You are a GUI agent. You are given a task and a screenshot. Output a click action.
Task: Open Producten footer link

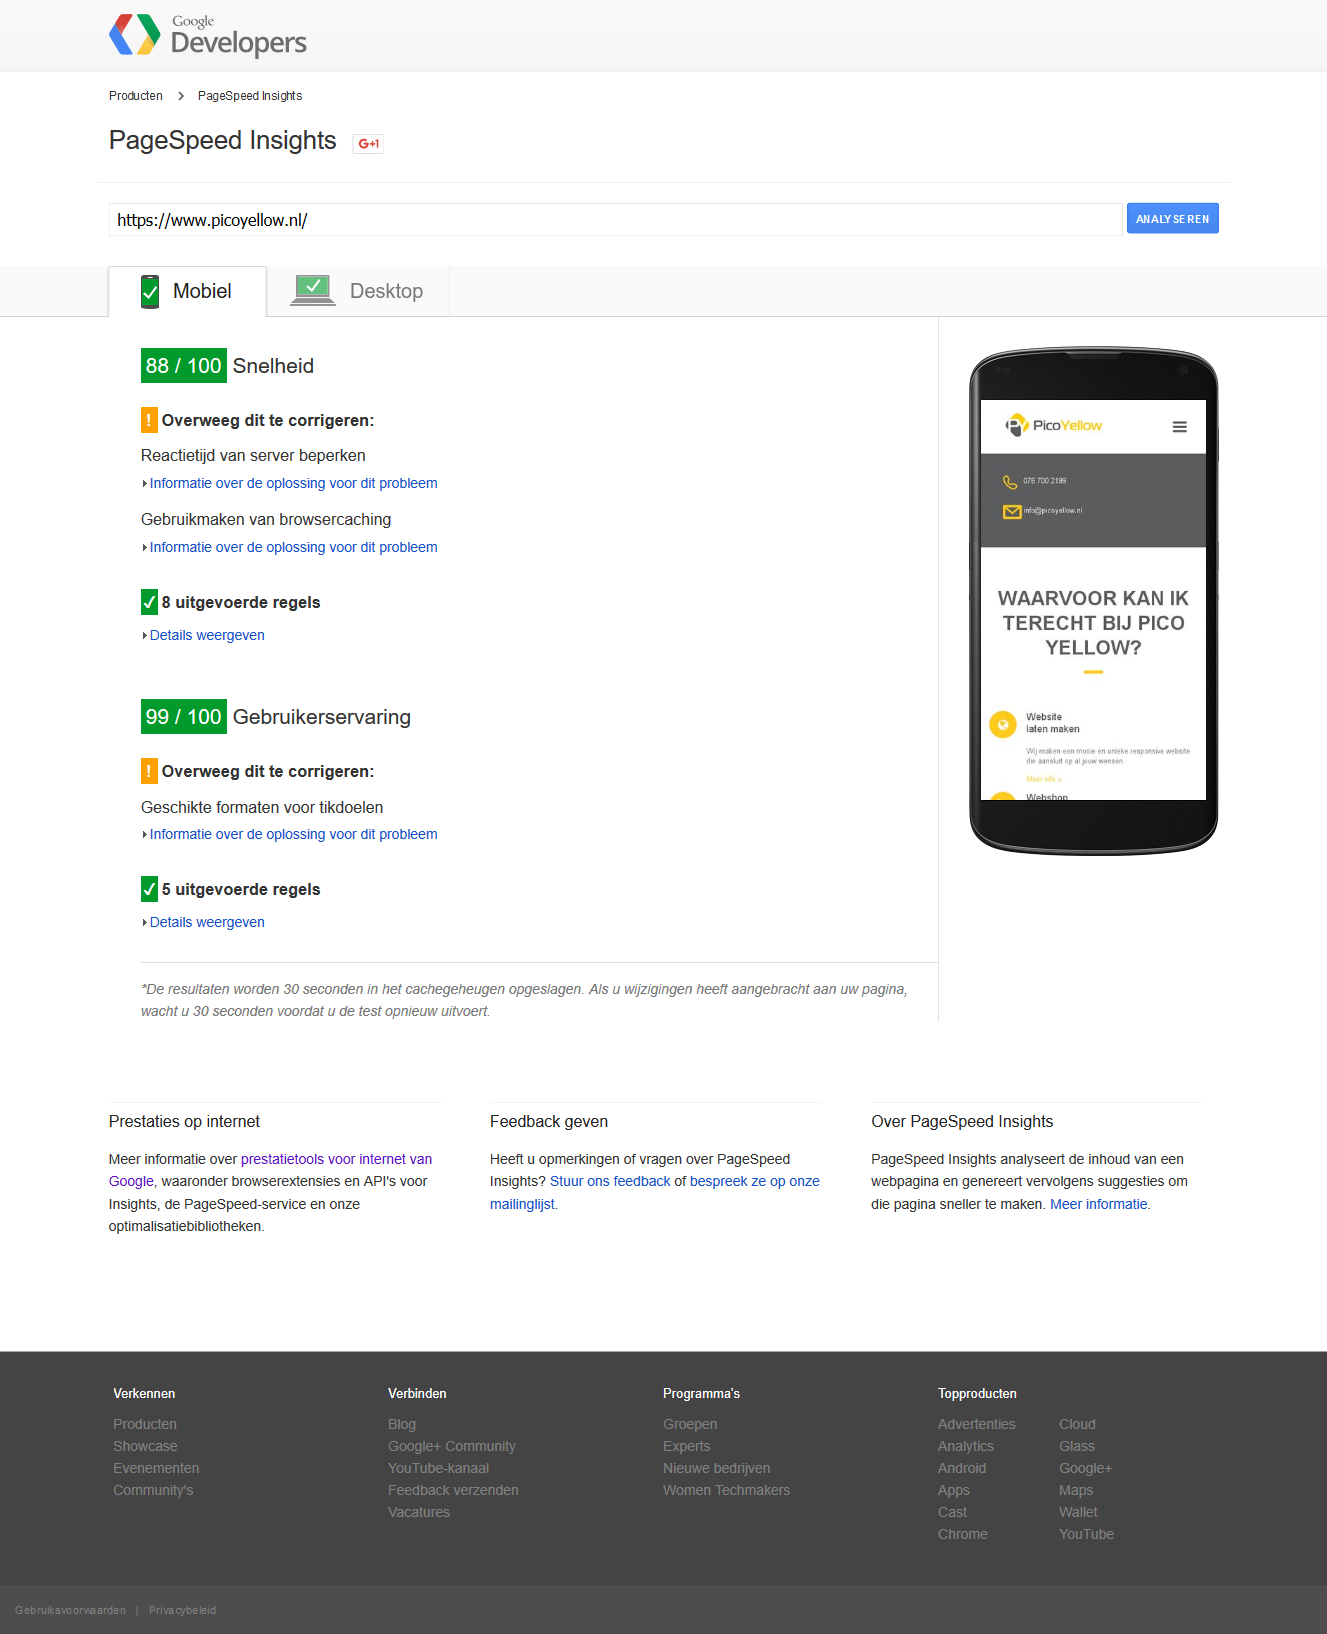[145, 1424]
